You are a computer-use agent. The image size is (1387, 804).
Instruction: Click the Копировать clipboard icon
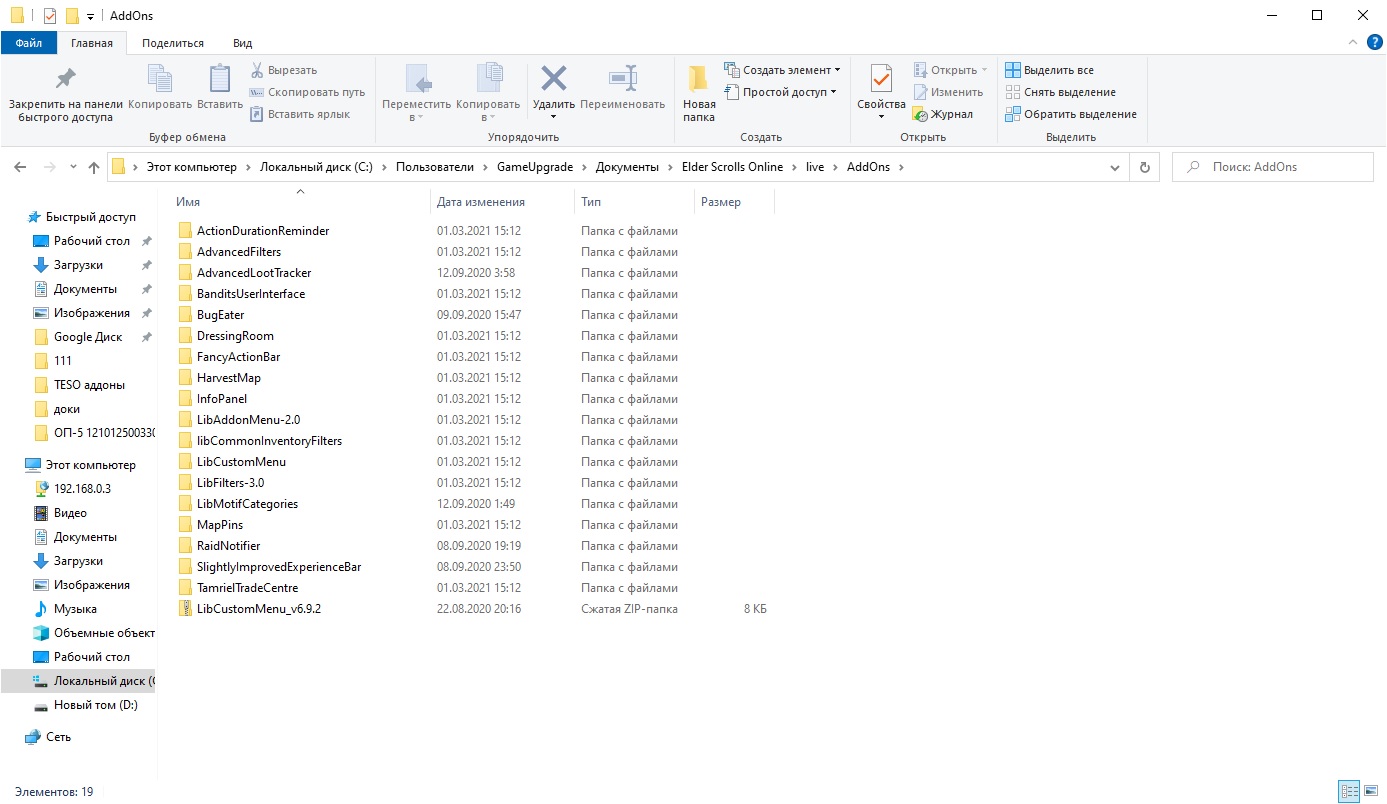(x=160, y=87)
